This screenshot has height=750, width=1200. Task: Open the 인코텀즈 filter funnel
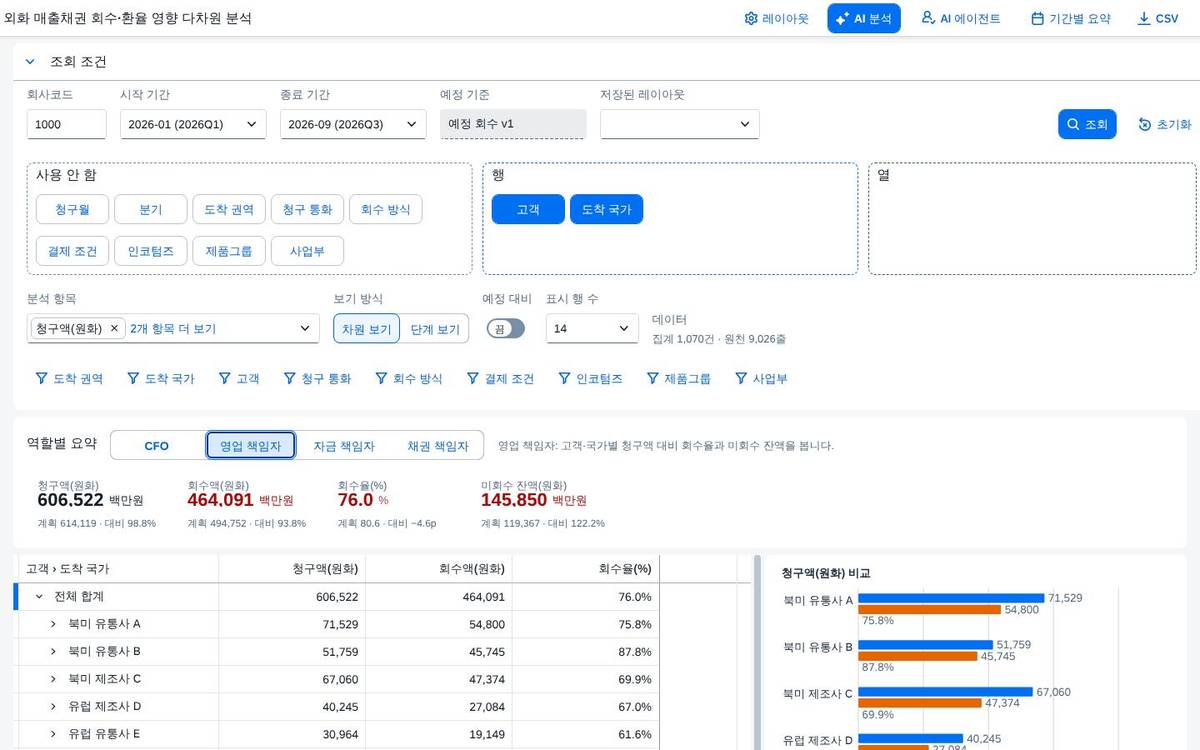[x=565, y=379]
